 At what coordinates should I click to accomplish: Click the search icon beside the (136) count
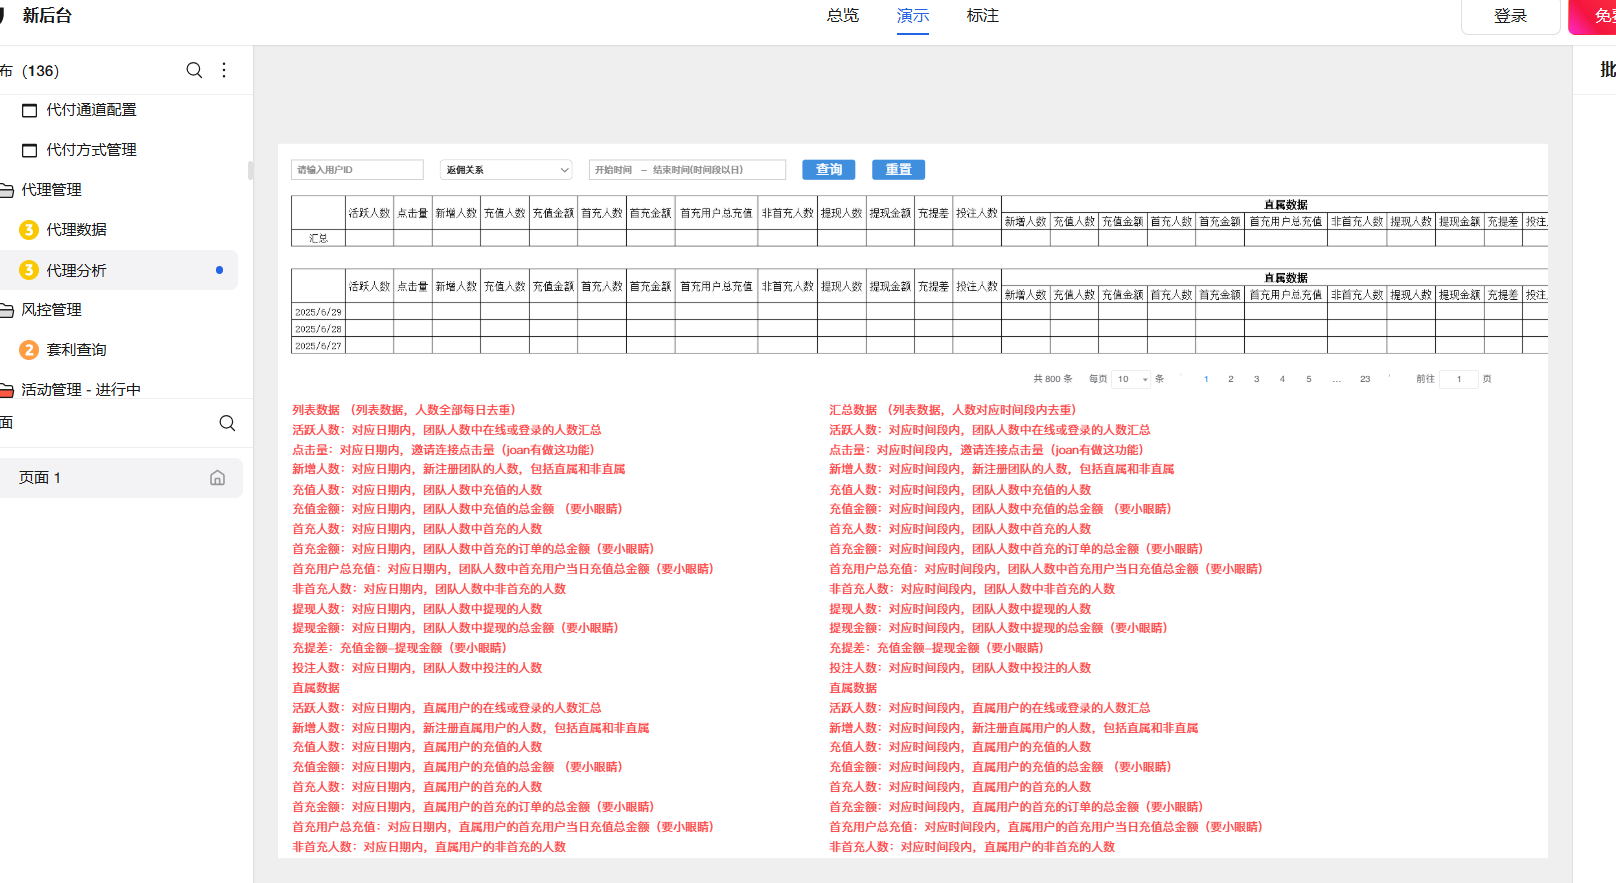[194, 70]
